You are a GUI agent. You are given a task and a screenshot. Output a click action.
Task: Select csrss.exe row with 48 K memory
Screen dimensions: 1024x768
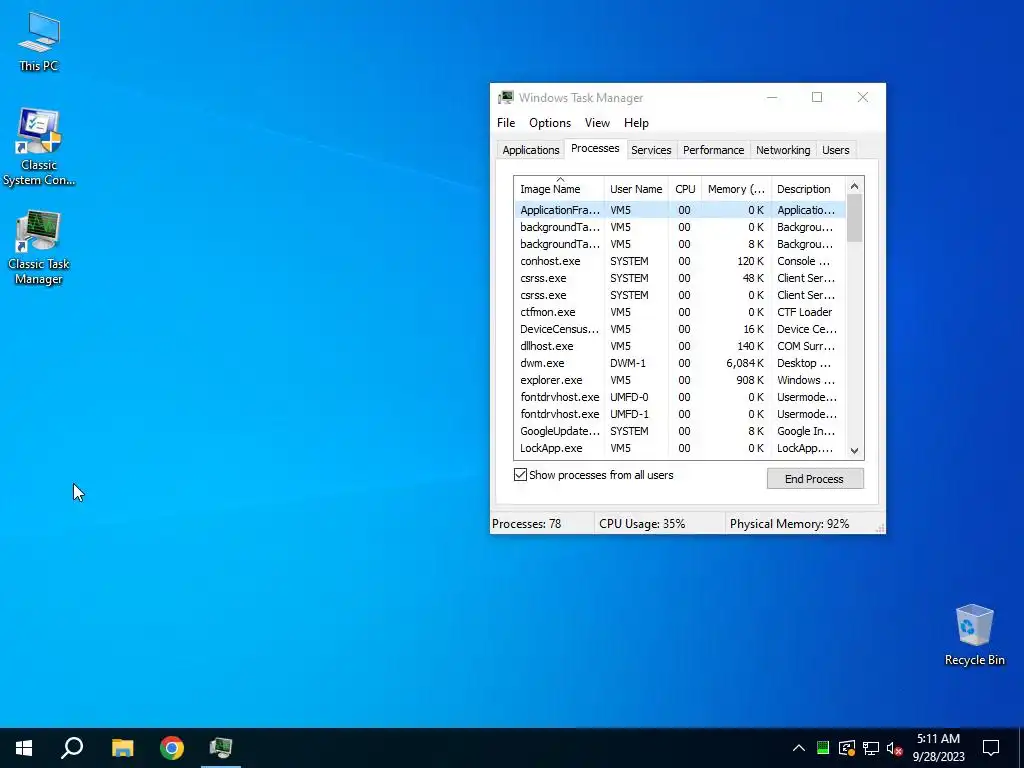pyautogui.click(x=679, y=278)
